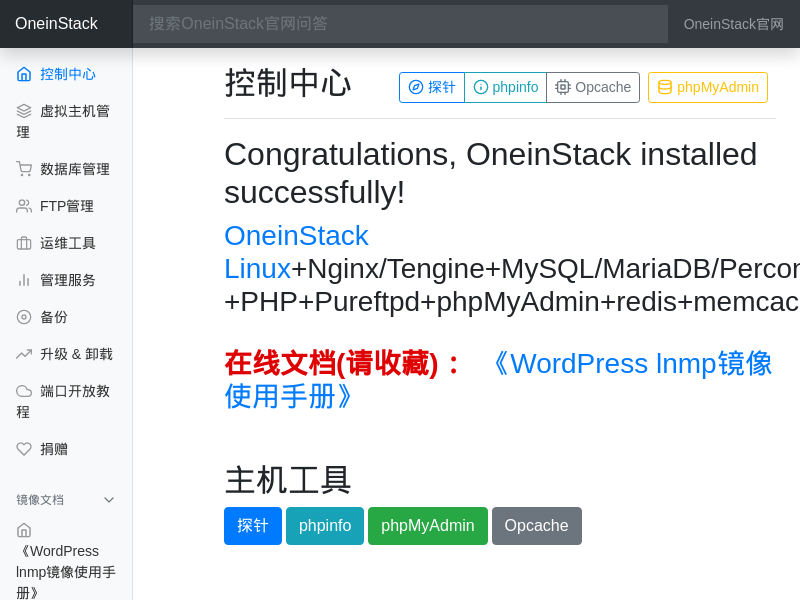Select FTP管理 in the sidebar
This screenshot has height=600, width=800.
point(66,206)
